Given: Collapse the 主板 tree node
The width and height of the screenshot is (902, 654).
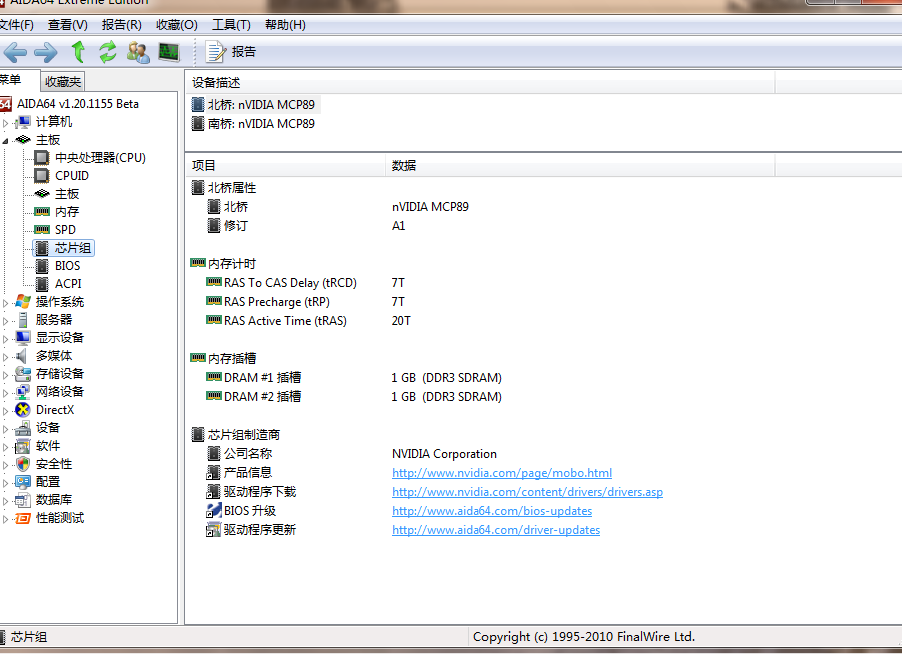Looking at the screenshot, I should click(6, 140).
